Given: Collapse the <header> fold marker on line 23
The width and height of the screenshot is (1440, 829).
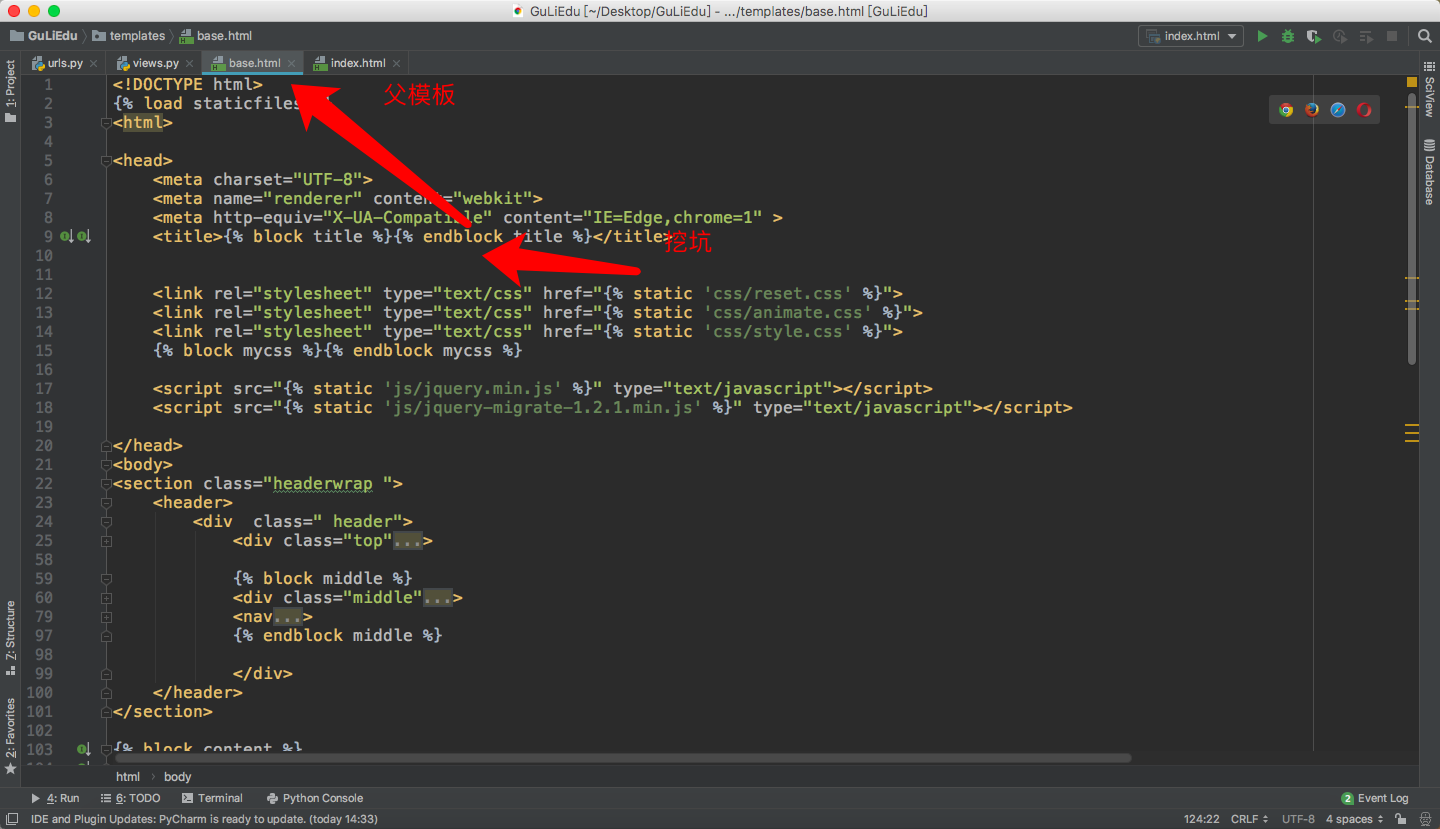Looking at the screenshot, I should coord(106,503).
